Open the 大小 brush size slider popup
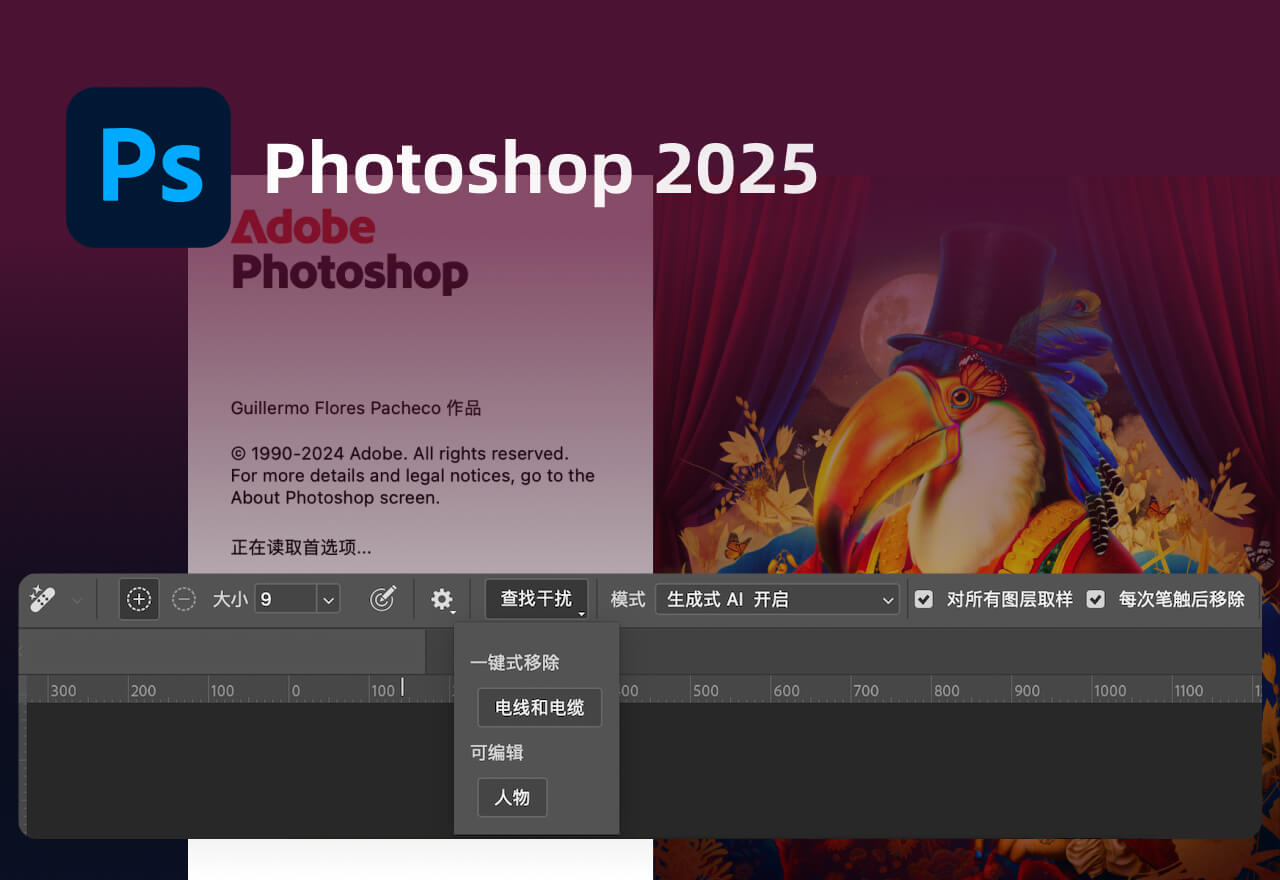1280x880 pixels. coord(329,599)
